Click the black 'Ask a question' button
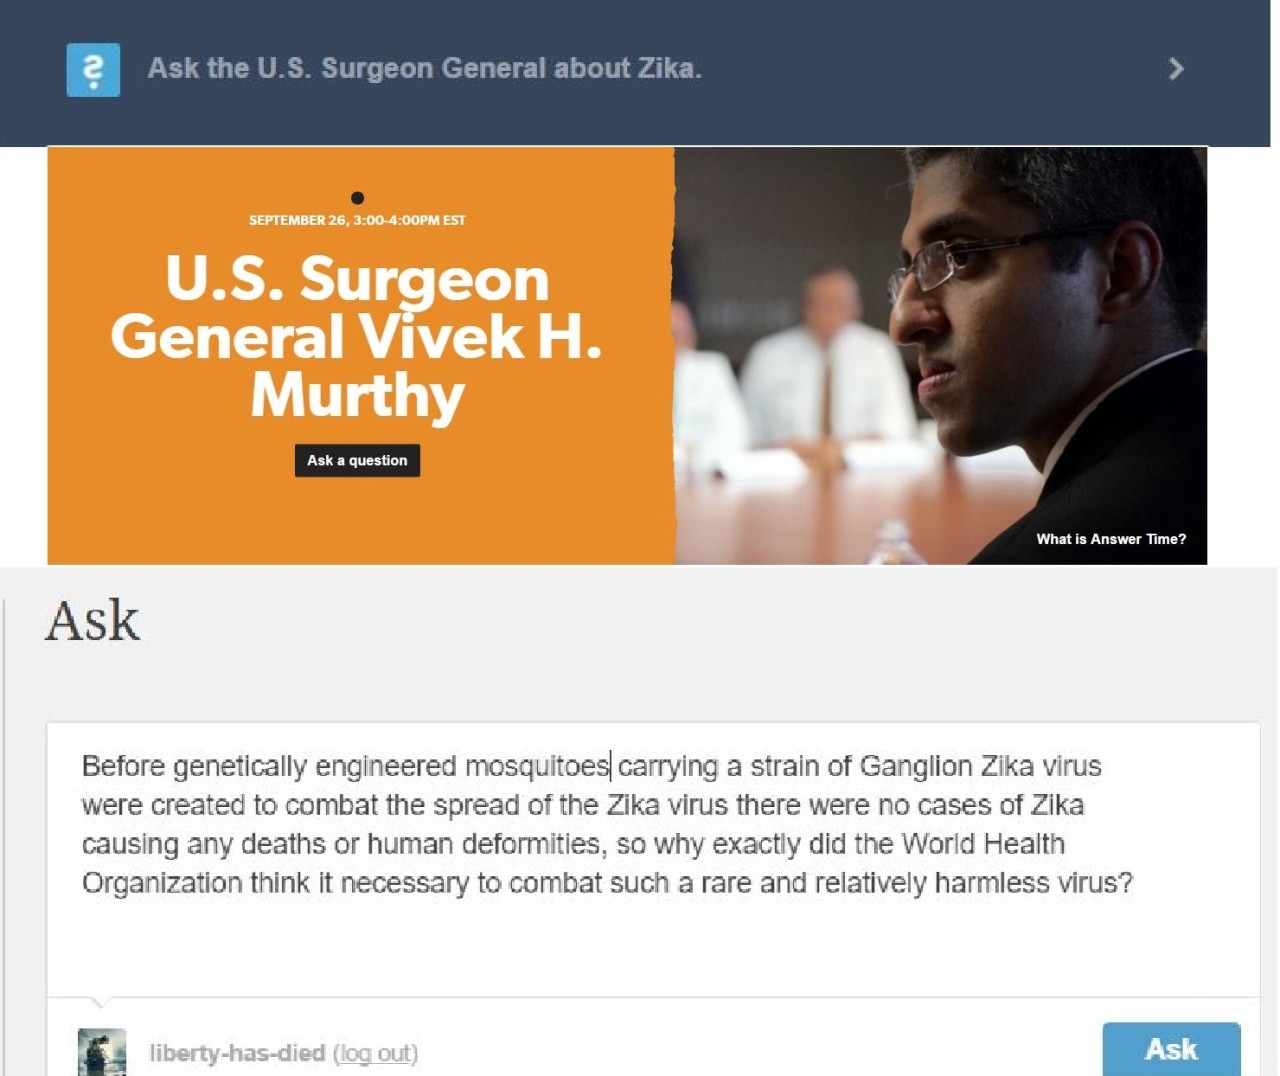Image resolution: width=1280 pixels, height=1076 pixels. coord(357,460)
